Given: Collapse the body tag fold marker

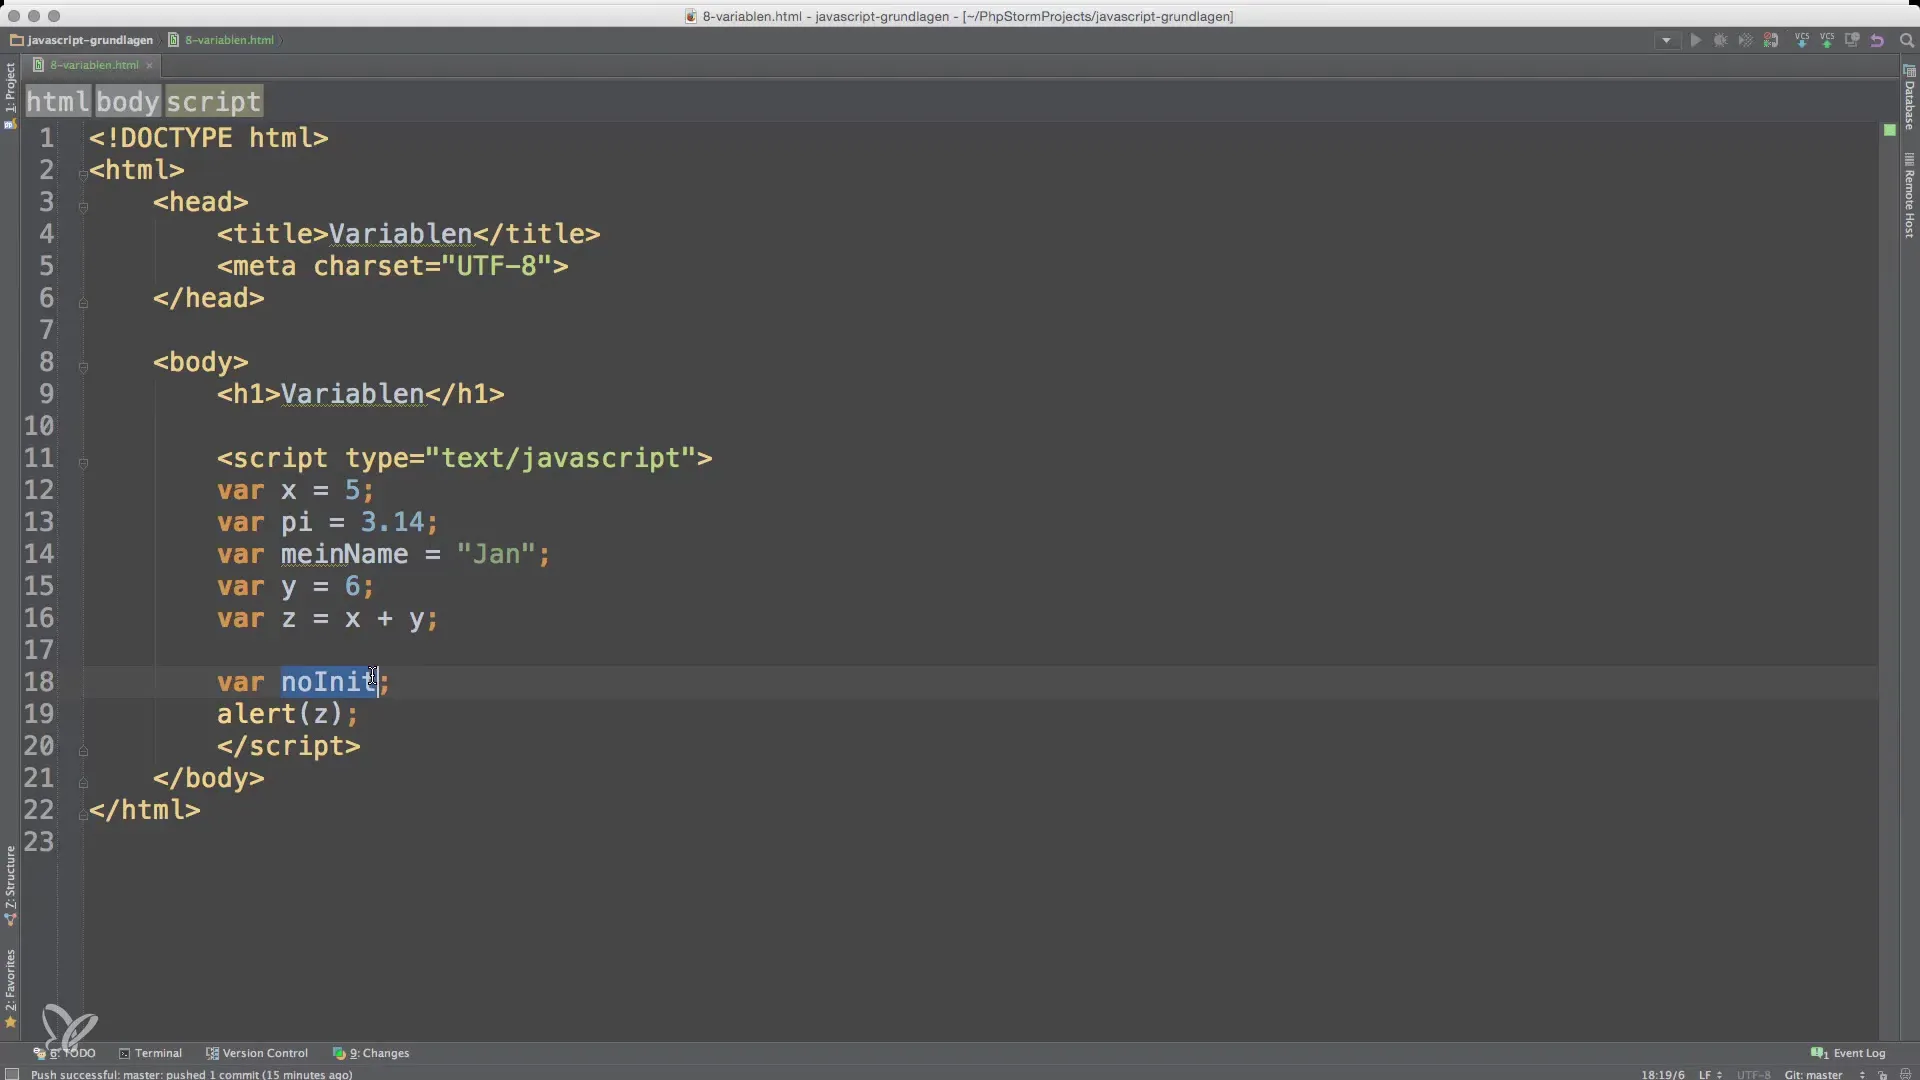Looking at the screenshot, I should (83, 367).
